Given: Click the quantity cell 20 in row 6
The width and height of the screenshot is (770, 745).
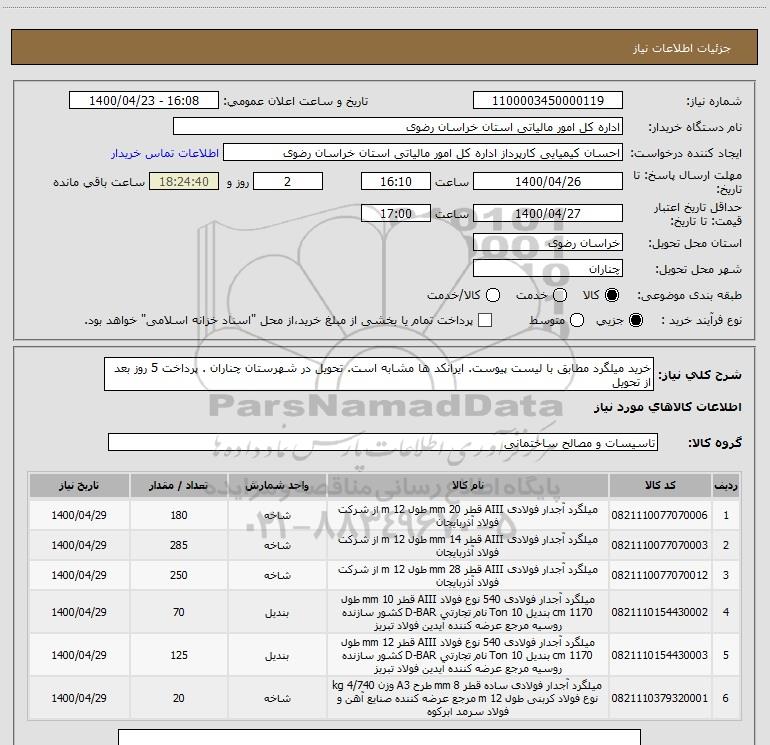Looking at the screenshot, I should point(179,698).
